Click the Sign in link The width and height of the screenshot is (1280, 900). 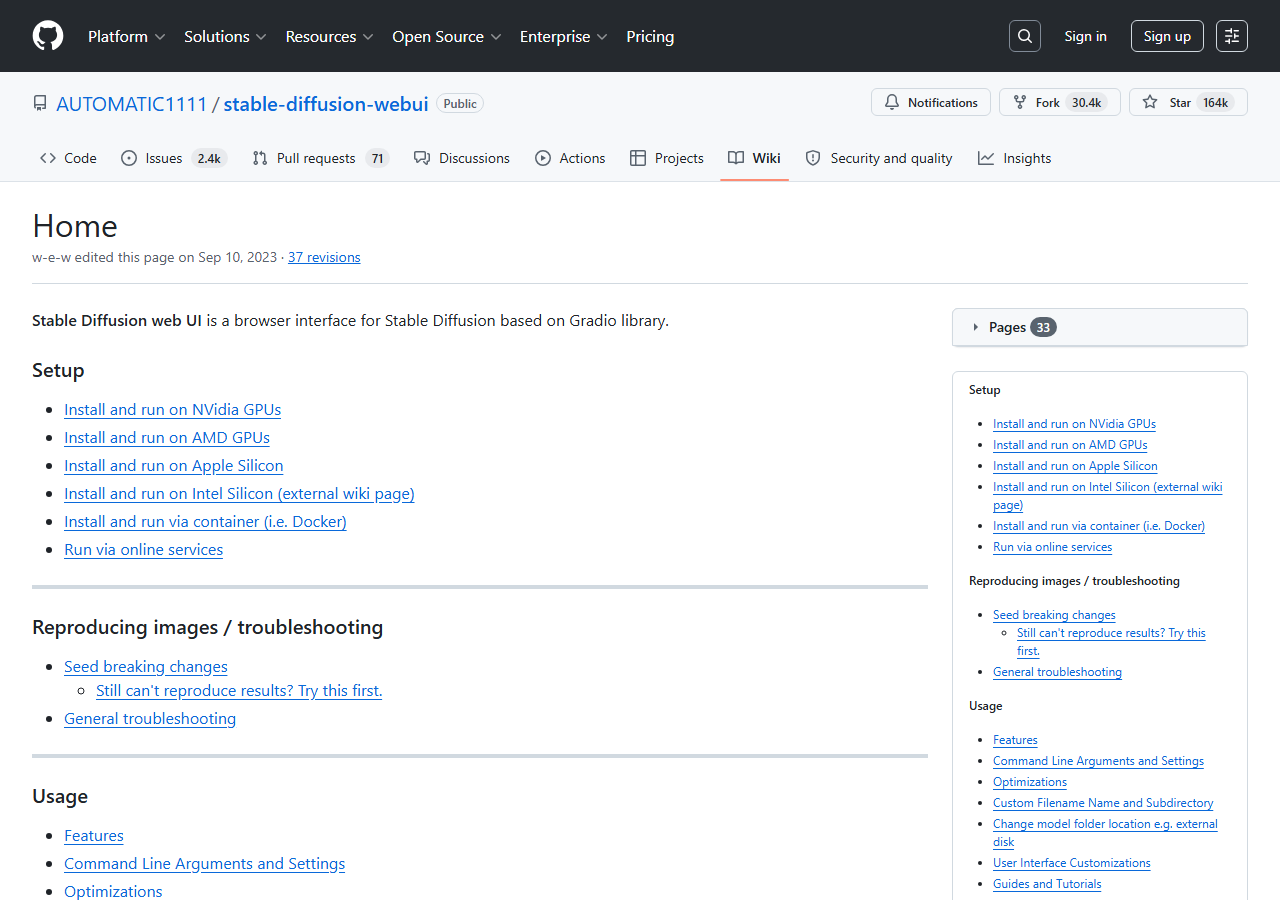point(1086,36)
